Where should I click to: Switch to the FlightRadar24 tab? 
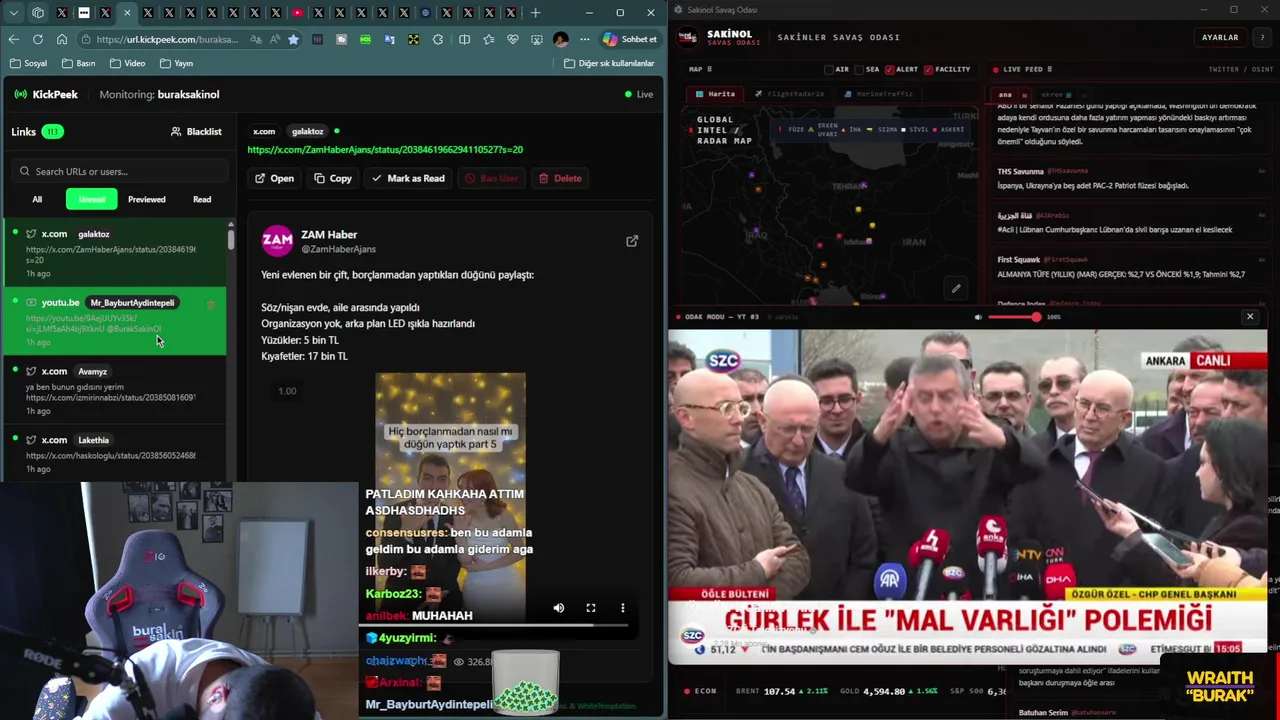(x=790, y=94)
